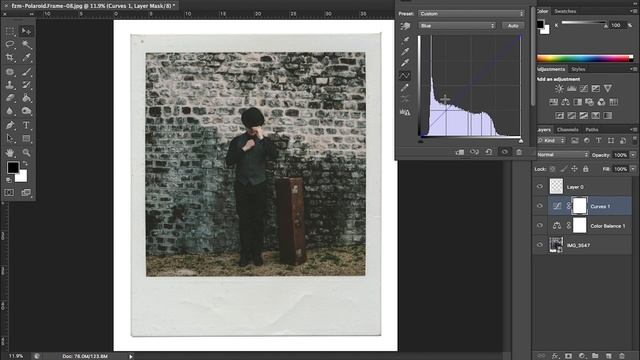Select the Type tool

[x=26, y=125]
